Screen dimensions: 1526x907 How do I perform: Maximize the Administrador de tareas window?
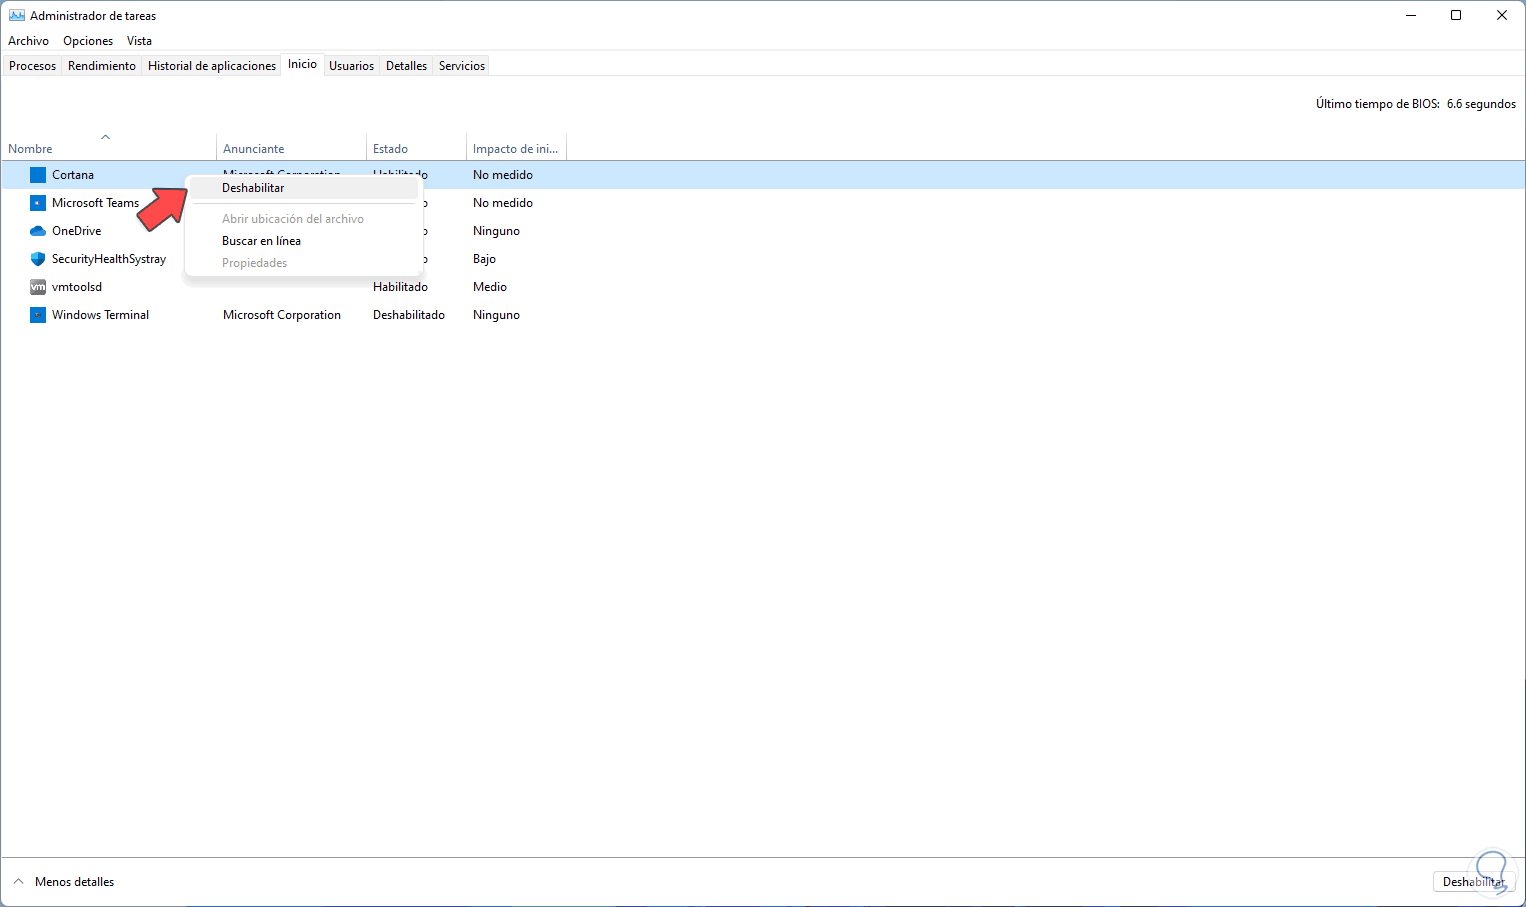pos(1456,16)
